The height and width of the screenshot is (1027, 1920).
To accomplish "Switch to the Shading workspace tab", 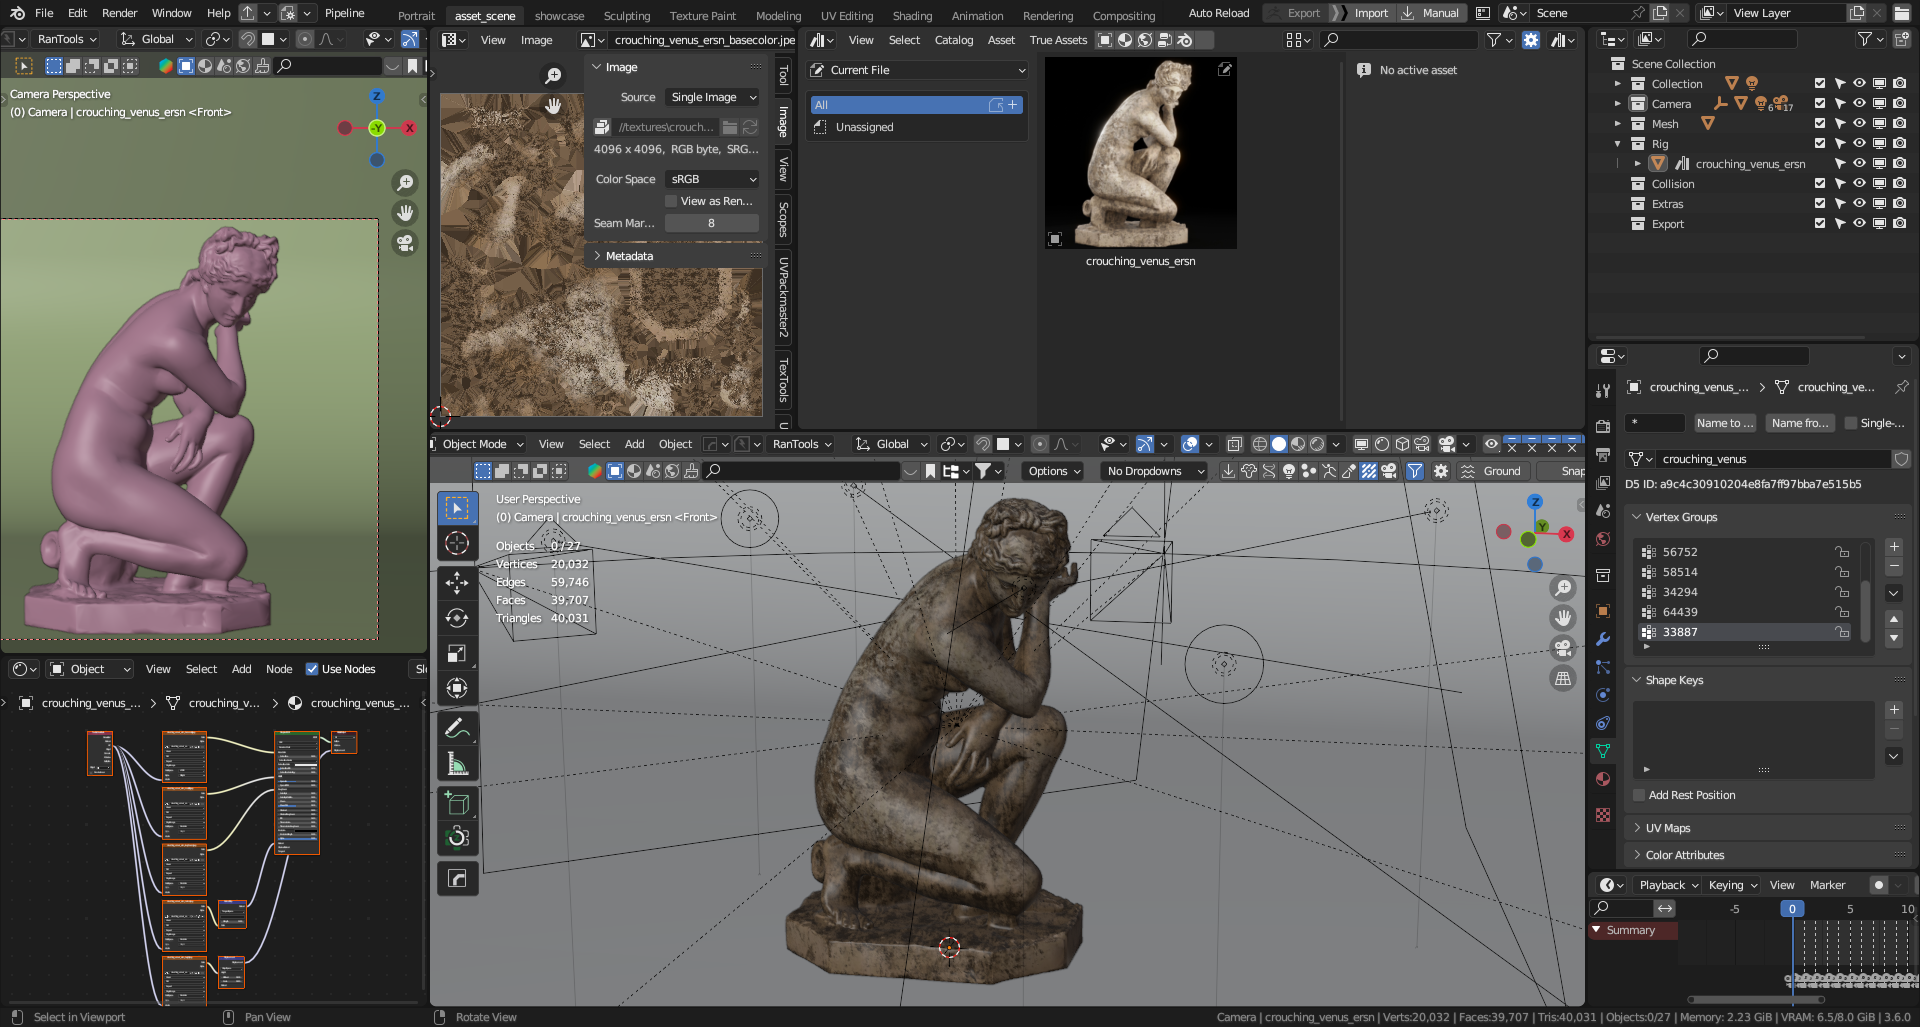I will [912, 16].
